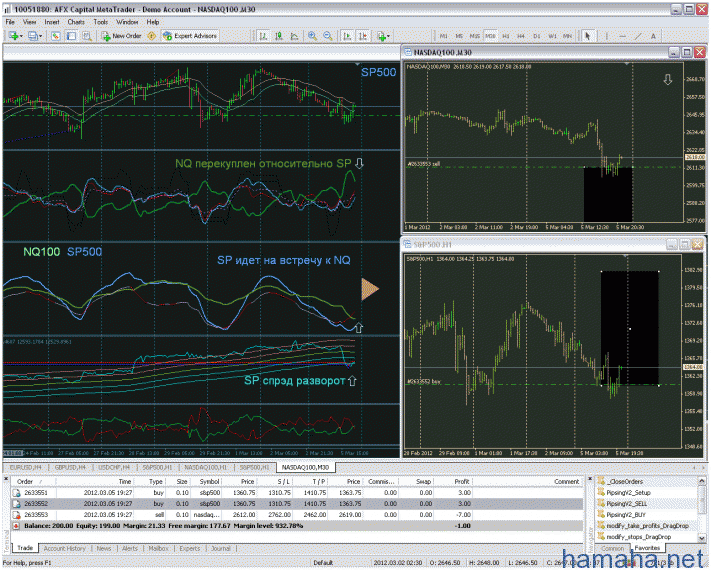This screenshot has height=570, width=711.
Task: Select the M30 timeframe button
Action: [x=490, y=36]
